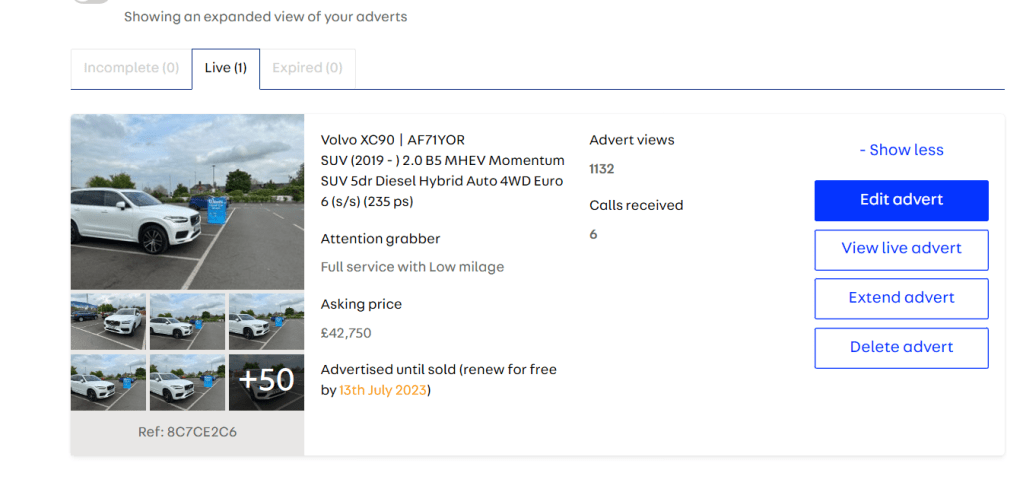The width and height of the screenshot is (1023, 495).
Task: Click the asking price £42,750
Action: point(346,333)
